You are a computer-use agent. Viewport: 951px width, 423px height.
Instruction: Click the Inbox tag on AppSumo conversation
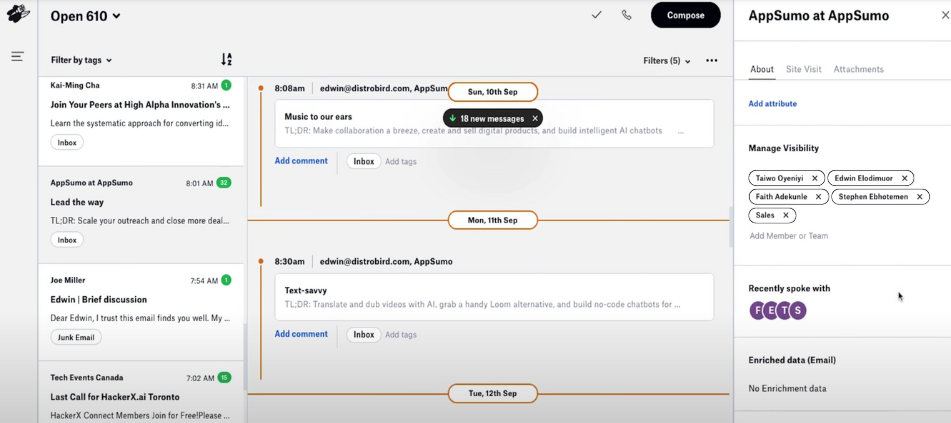coord(67,240)
